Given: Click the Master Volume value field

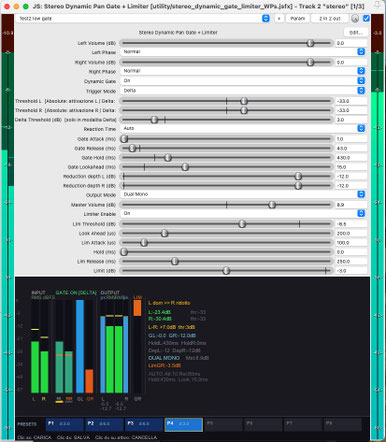Looking at the screenshot, I should coord(351,205).
